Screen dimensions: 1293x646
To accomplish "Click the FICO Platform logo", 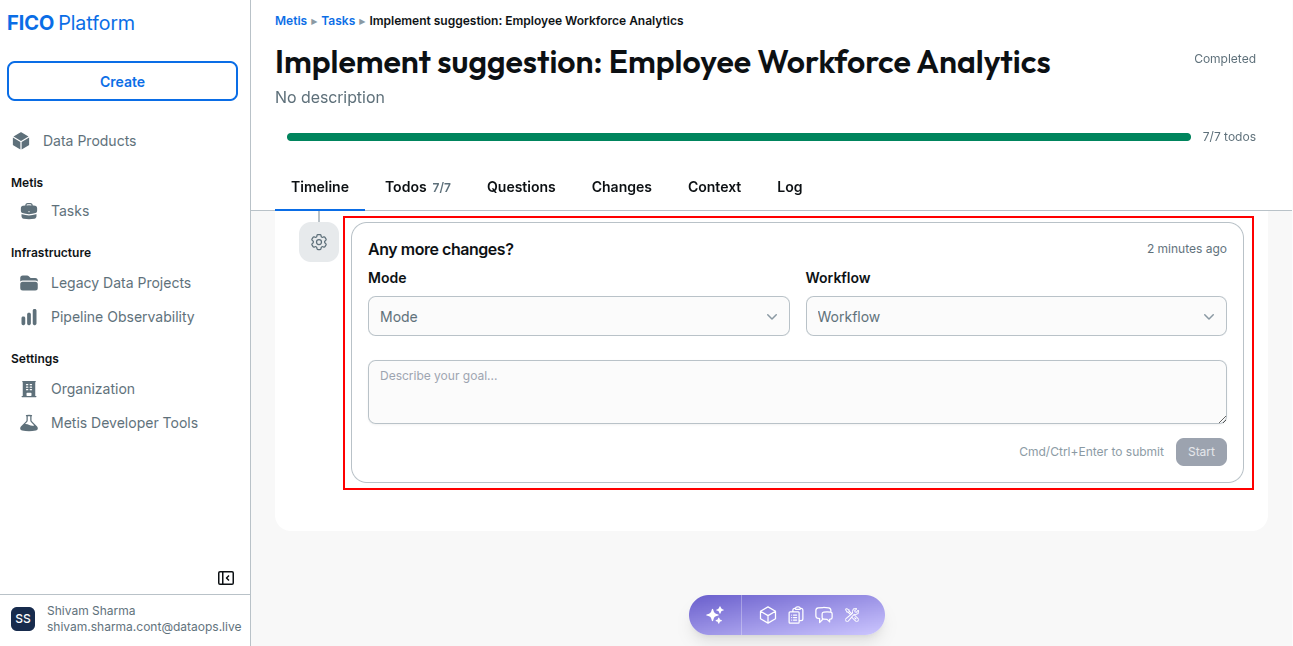I will tap(71, 23).
